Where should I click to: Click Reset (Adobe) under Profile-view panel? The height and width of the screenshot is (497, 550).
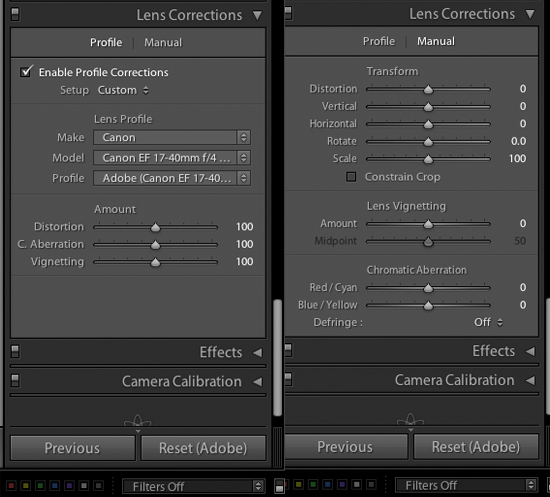pos(203,448)
